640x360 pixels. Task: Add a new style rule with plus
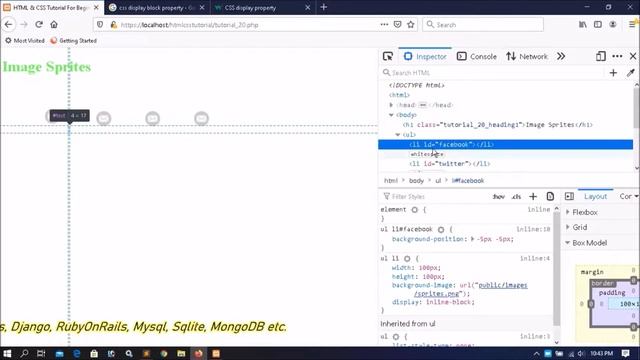click(x=533, y=196)
